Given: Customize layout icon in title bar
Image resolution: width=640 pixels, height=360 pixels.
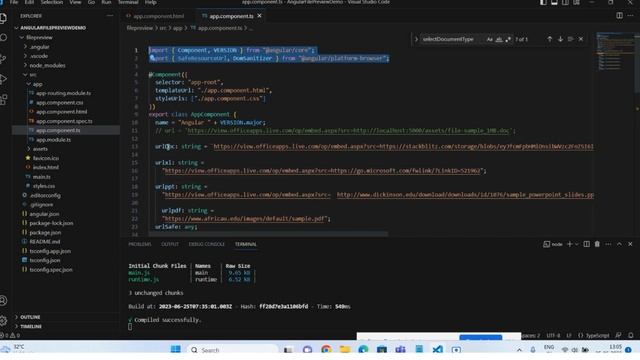Looking at the screenshot, I should click(x=576, y=2).
